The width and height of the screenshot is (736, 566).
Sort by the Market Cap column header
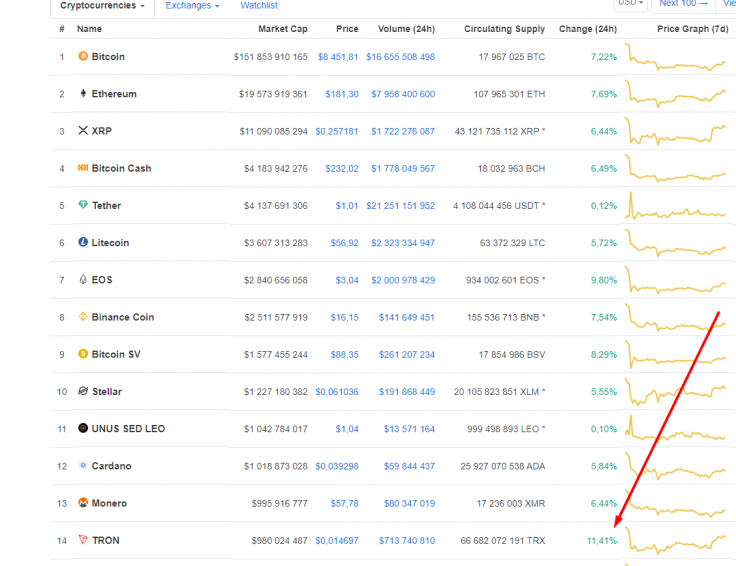click(283, 29)
